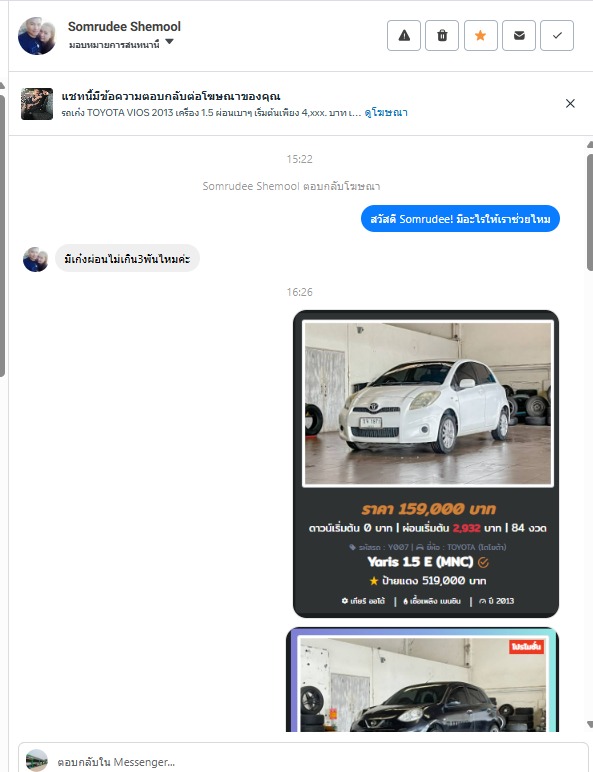Click the scroll down arrow of chat

click(590, 724)
